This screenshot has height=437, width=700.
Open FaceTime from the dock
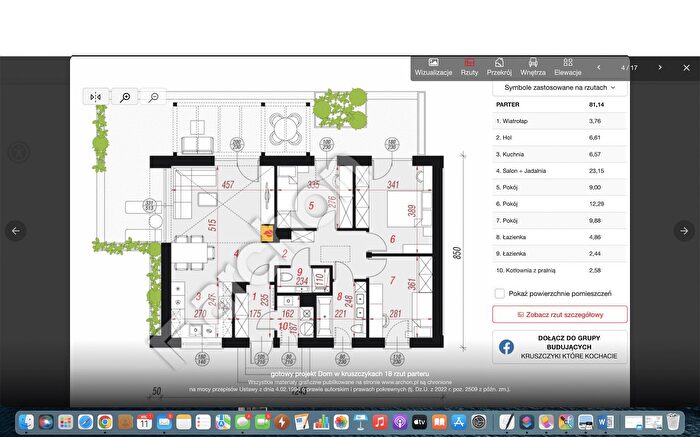click(x=262, y=421)
